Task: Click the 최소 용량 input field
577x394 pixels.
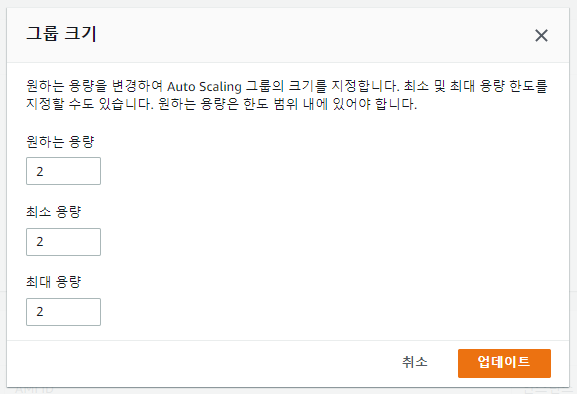Action: (63, 242)
